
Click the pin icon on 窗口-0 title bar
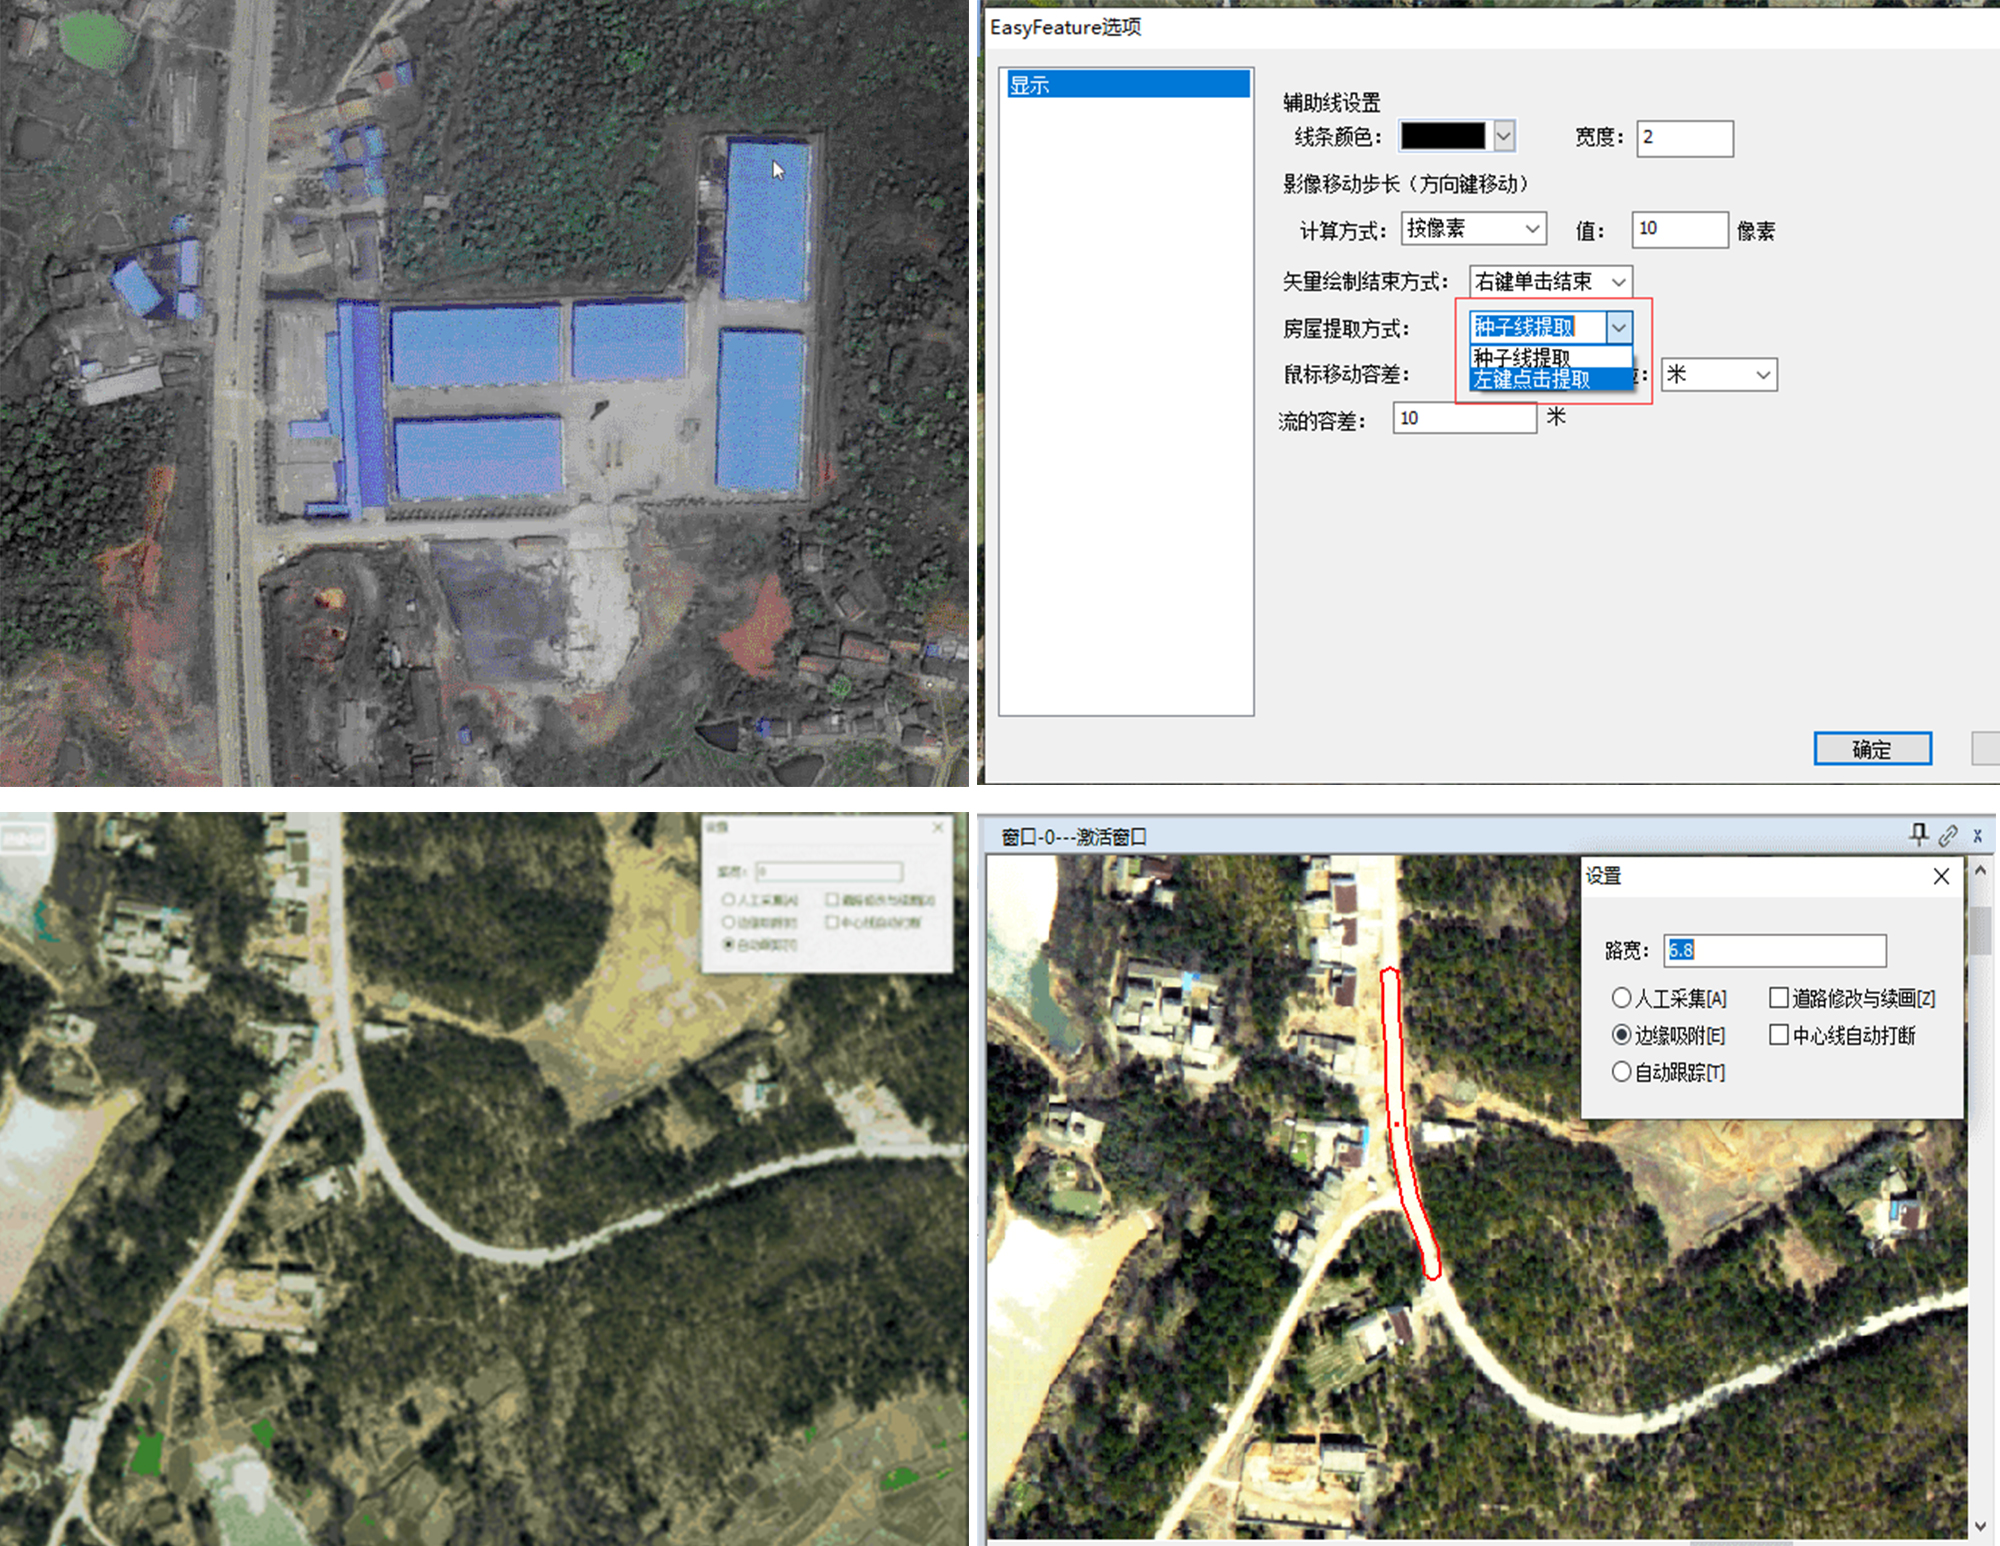(x=1918, y=835)
